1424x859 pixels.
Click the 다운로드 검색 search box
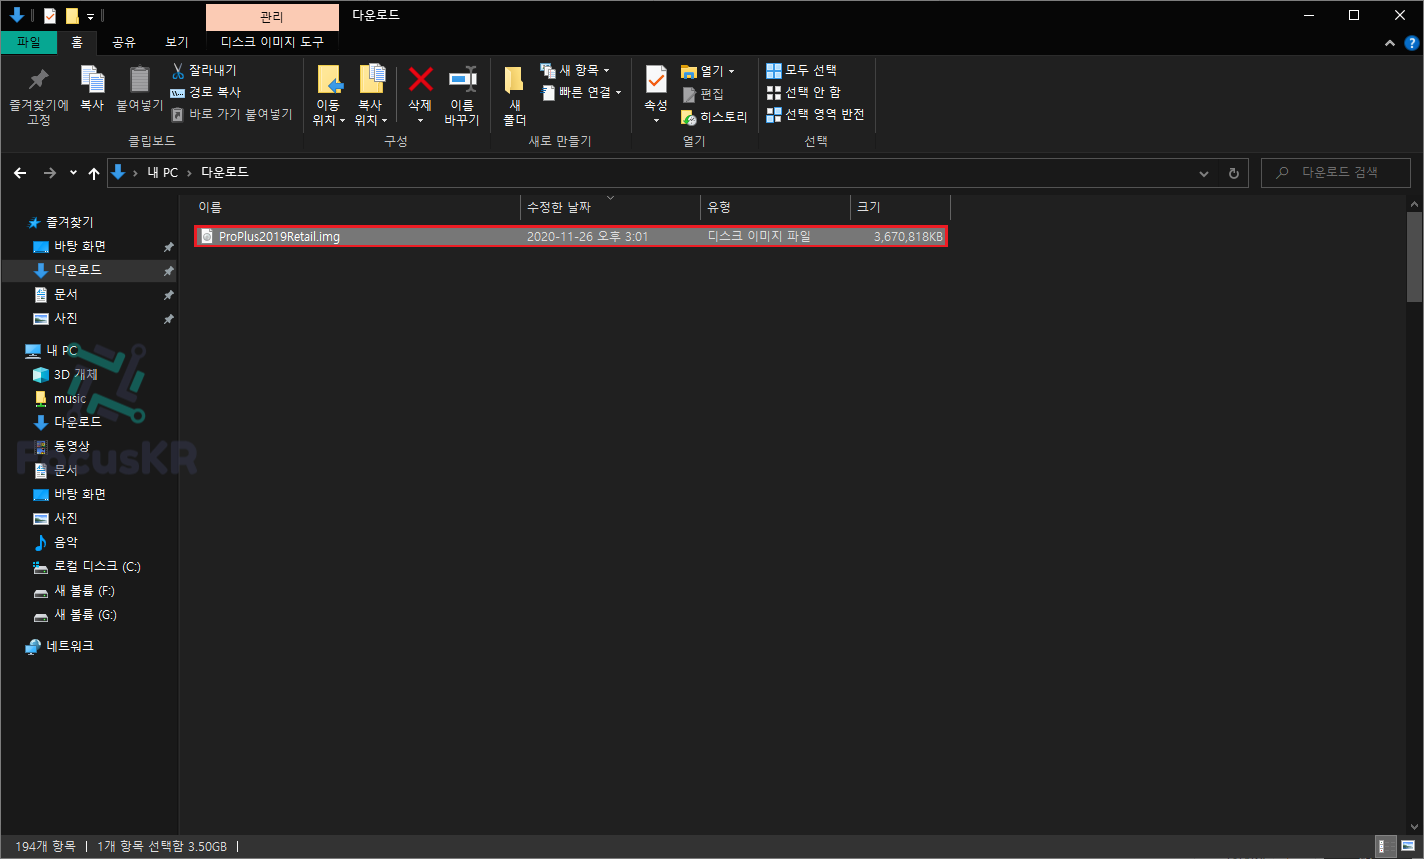tap(1336, 173)
